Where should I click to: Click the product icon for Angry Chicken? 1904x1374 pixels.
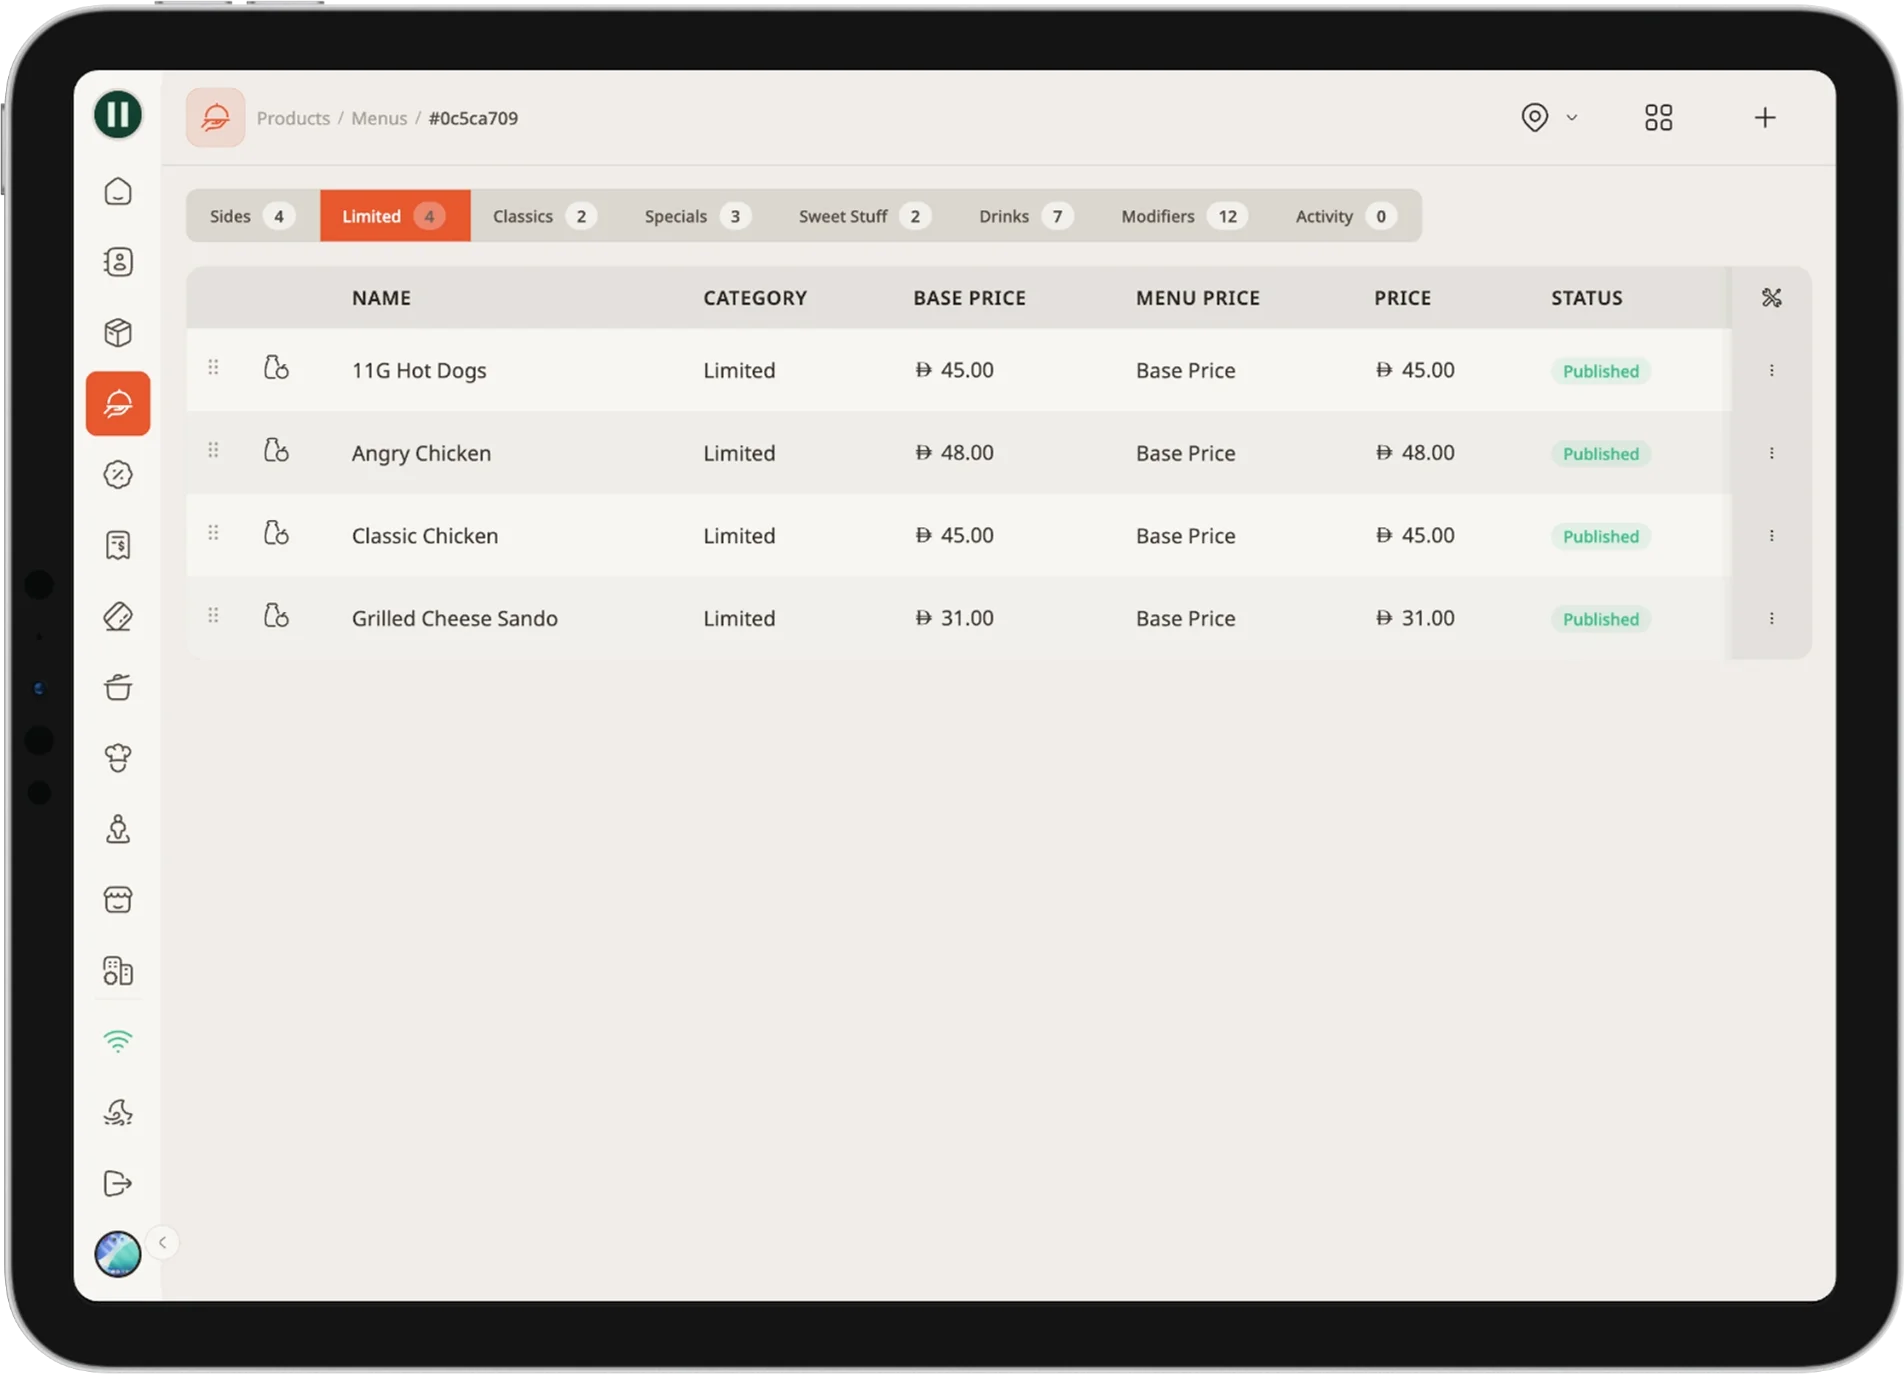click(276, 451)
